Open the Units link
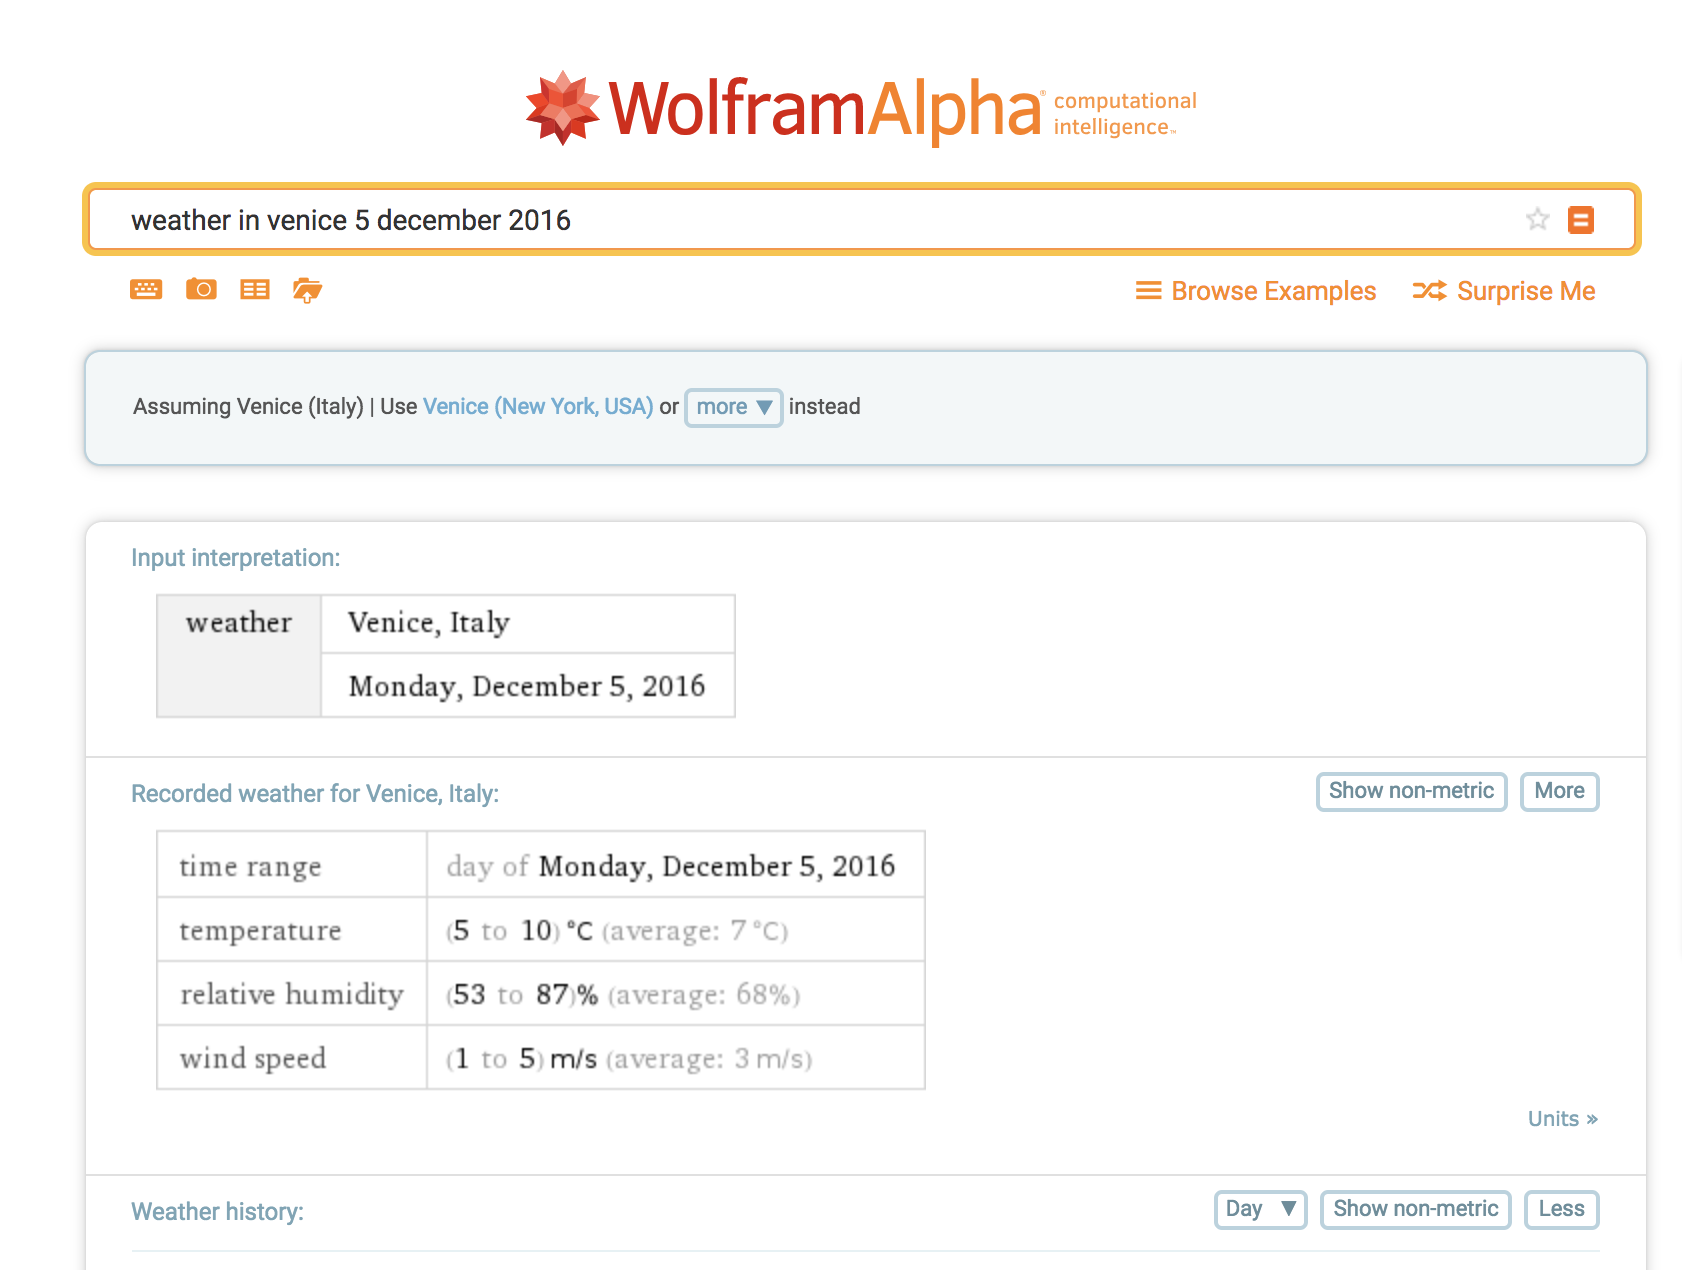1682x1270 pixels. pyautogui.click(x=1563, y=1119)
